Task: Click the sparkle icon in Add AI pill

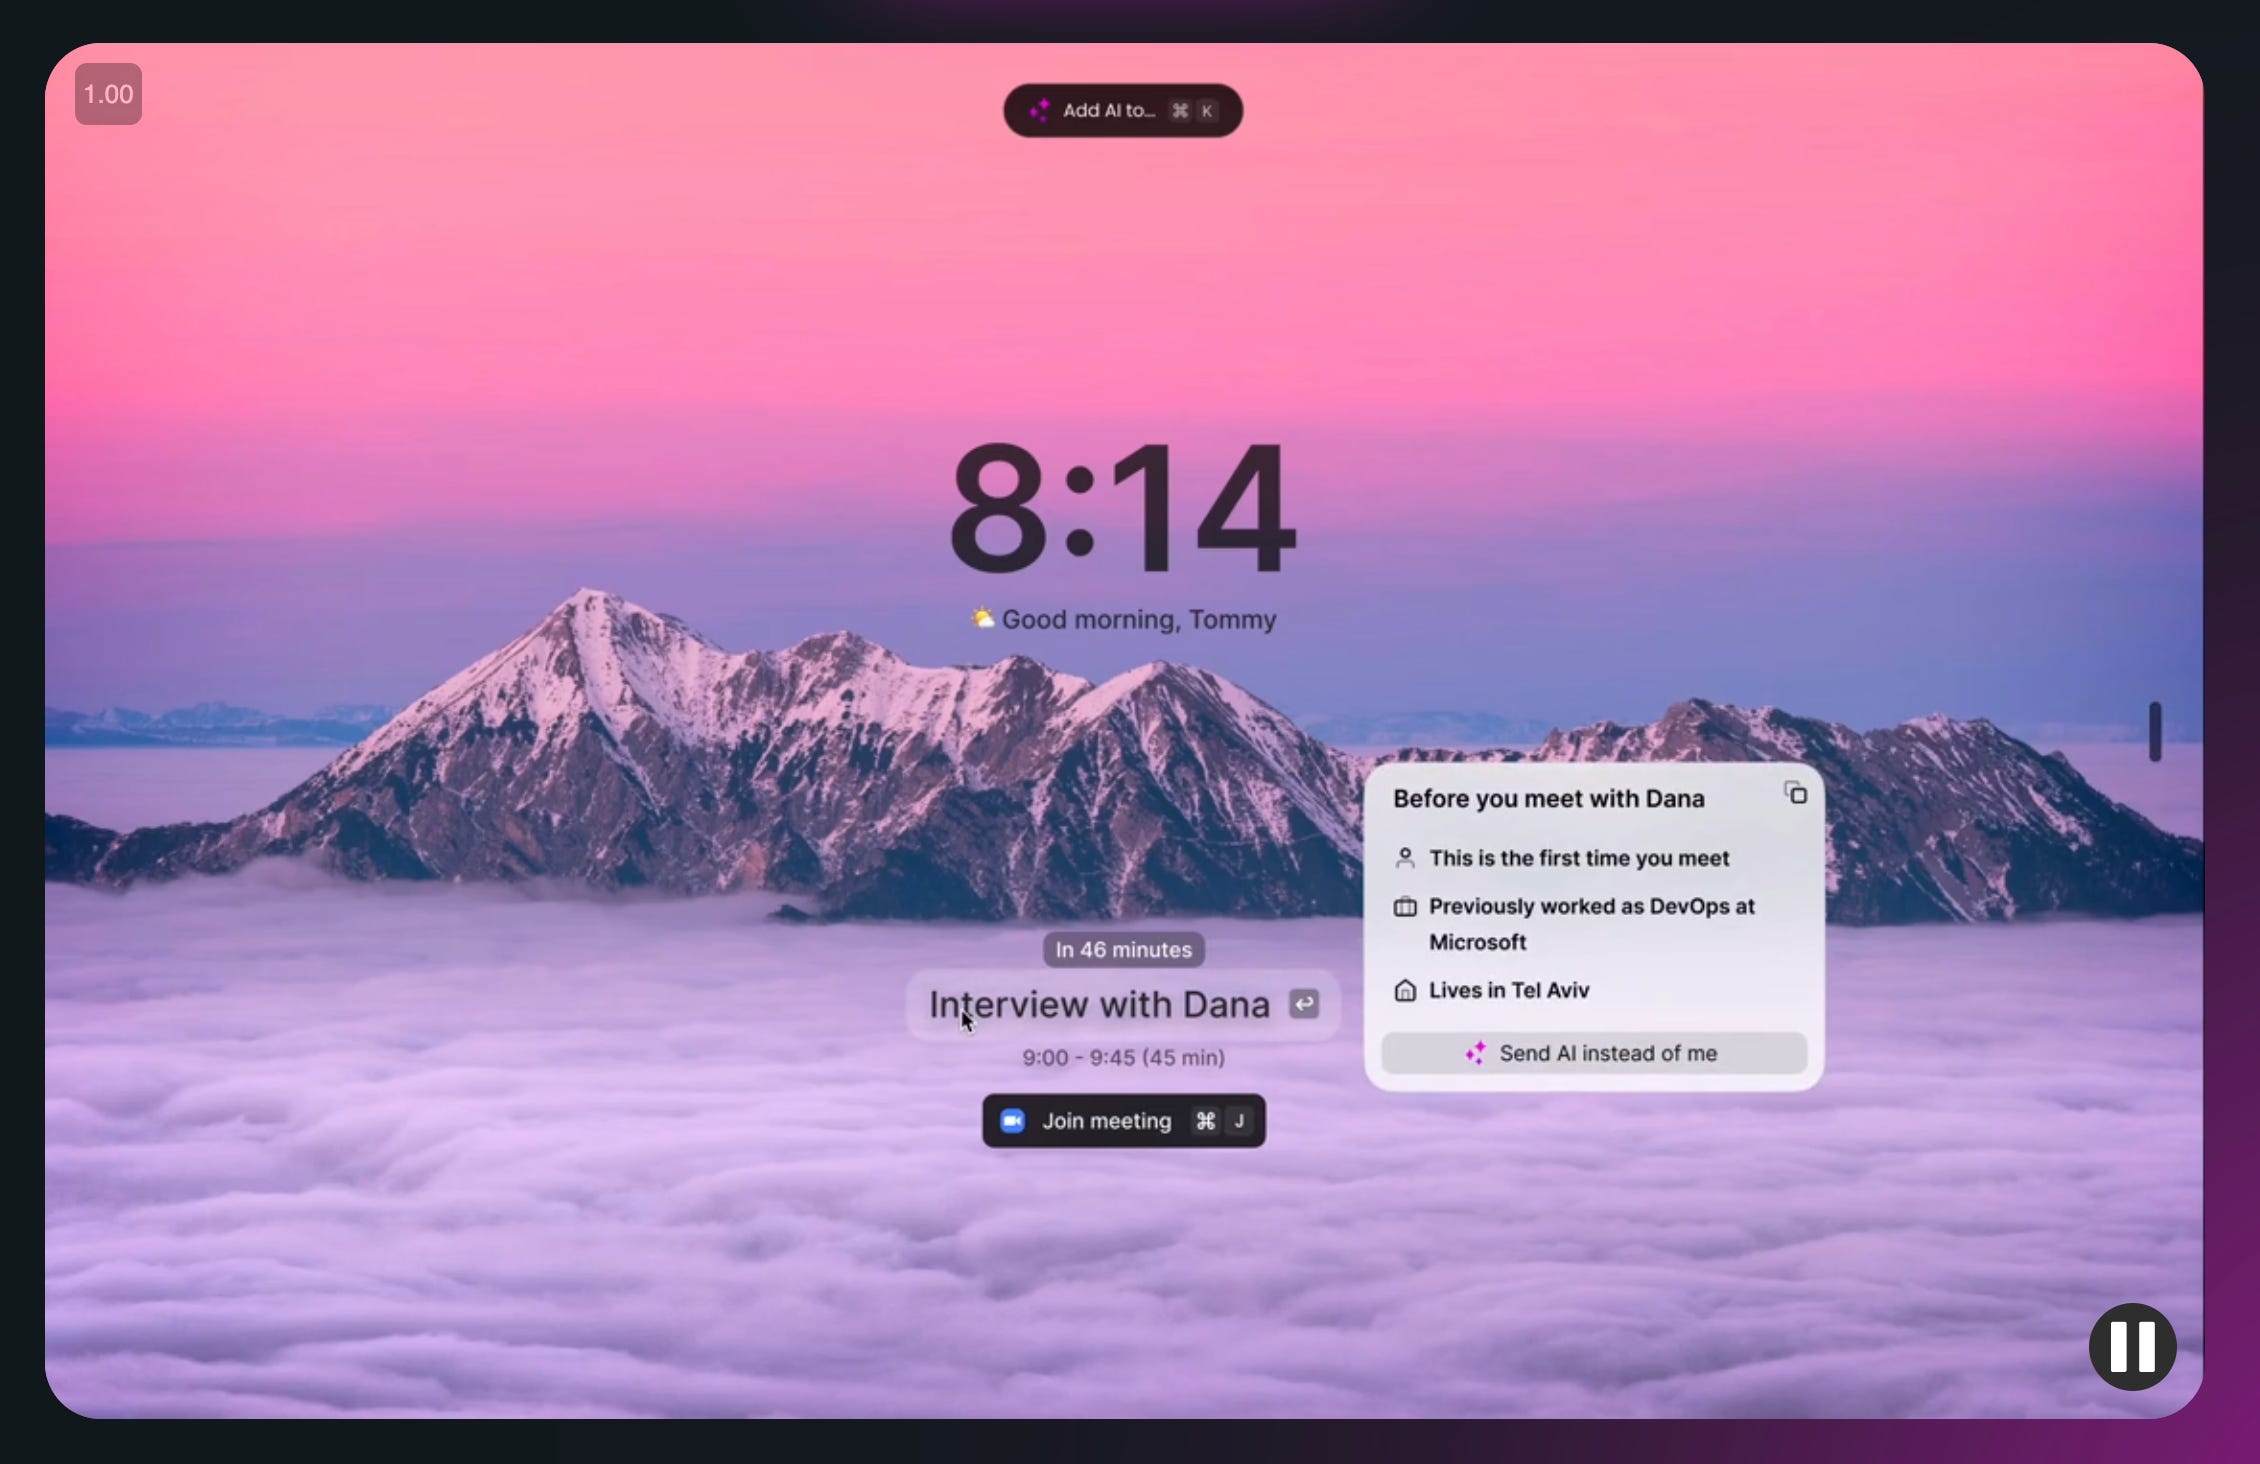Action: 1039,110
